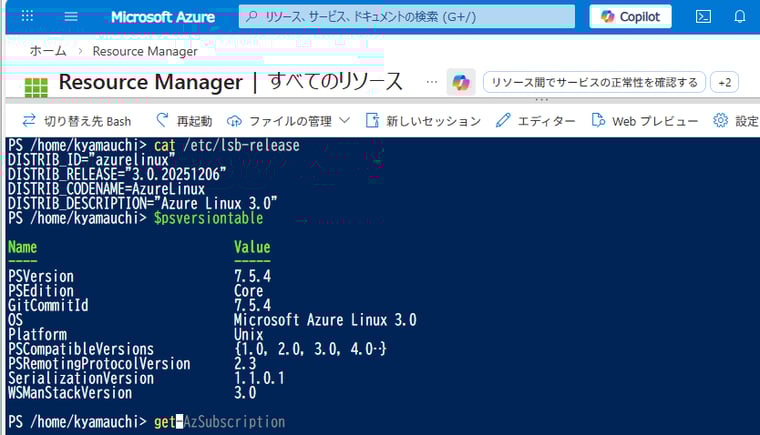Click the Value column header
This screenshot has width=760, height=435.
(252, 247)
